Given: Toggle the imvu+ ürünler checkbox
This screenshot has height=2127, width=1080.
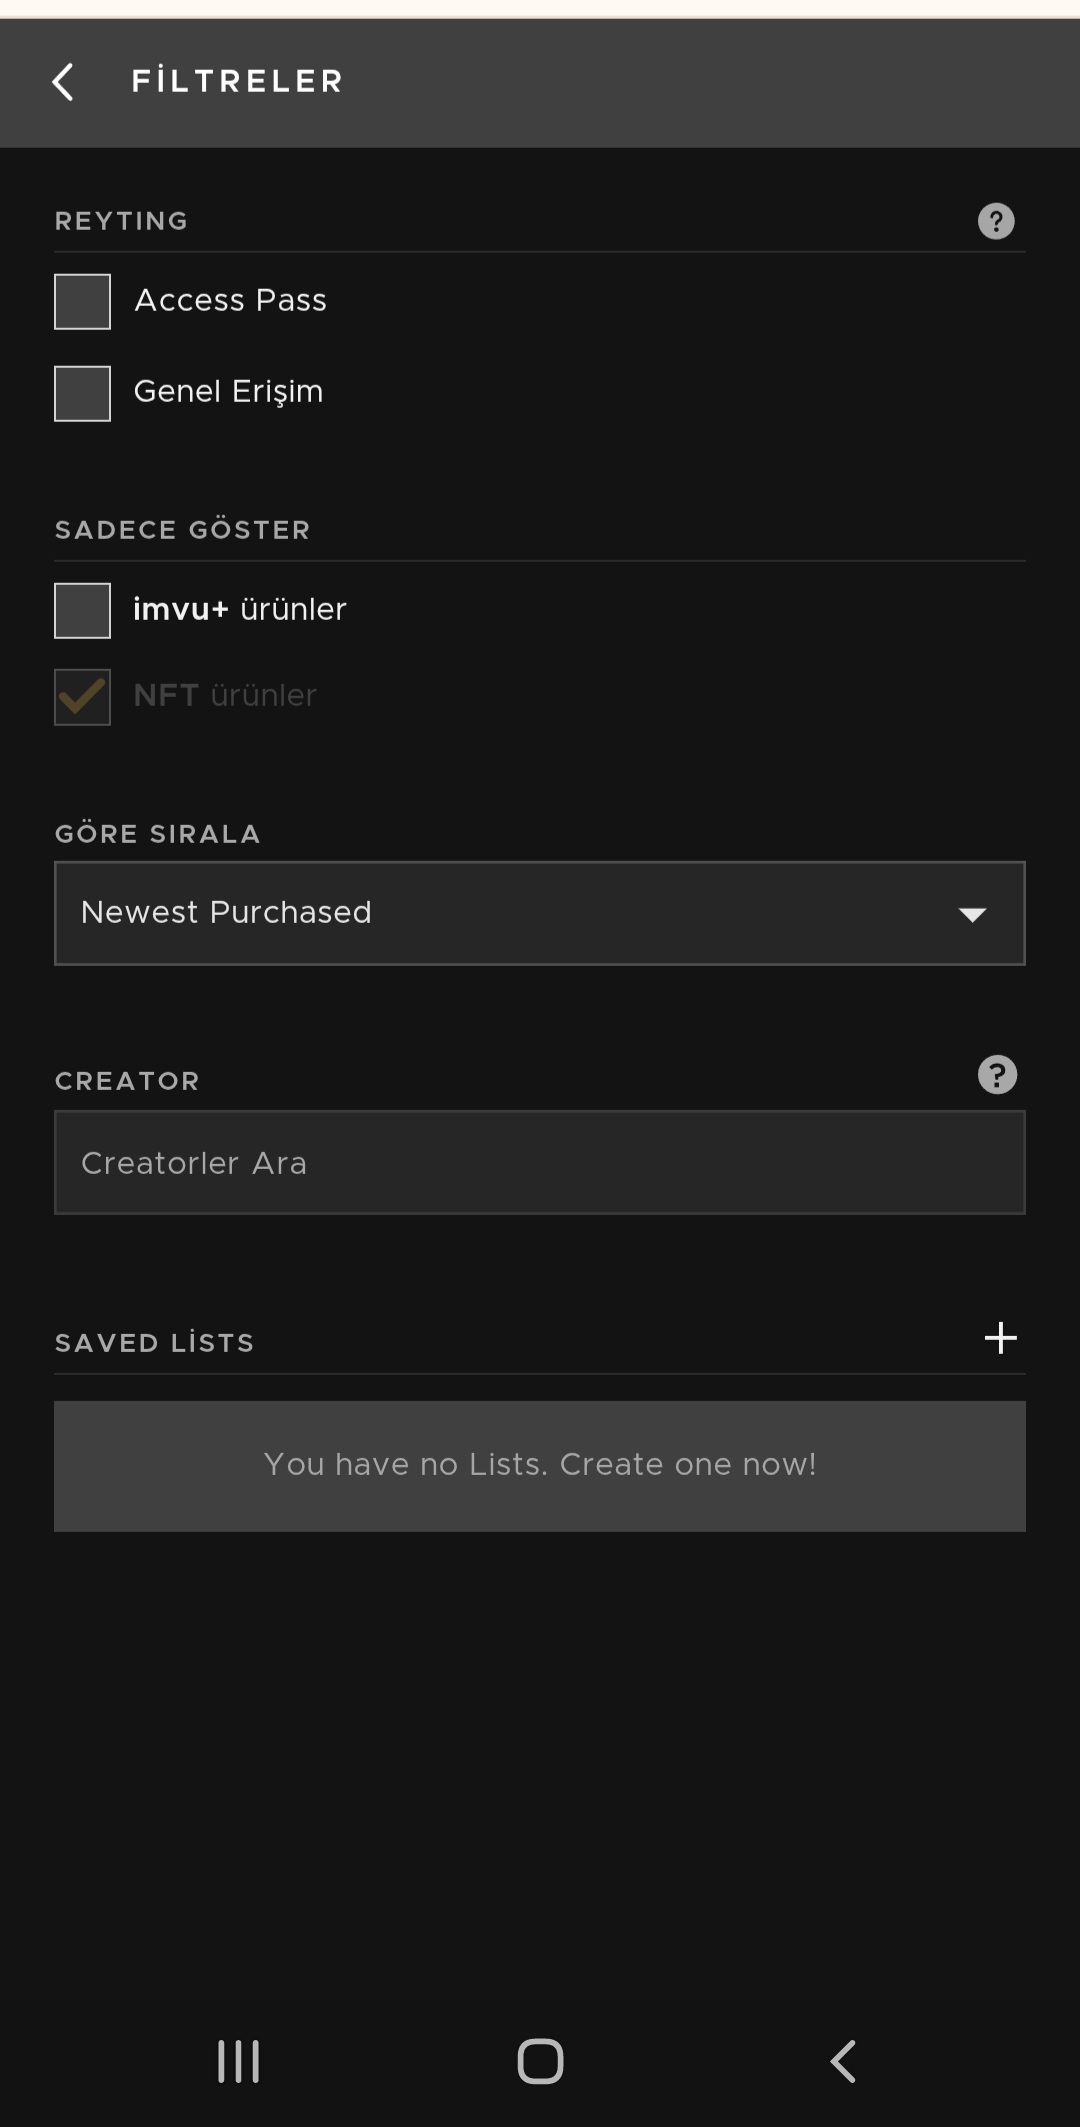Looking at the screenshot, I should [82, 610].
